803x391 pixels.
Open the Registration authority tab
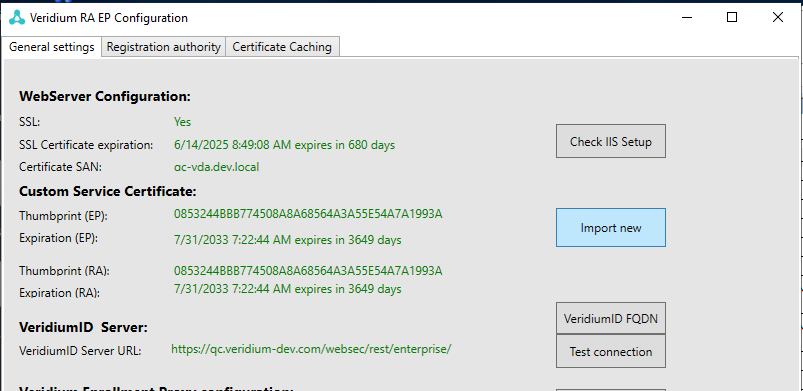click(x=163, y=47)
